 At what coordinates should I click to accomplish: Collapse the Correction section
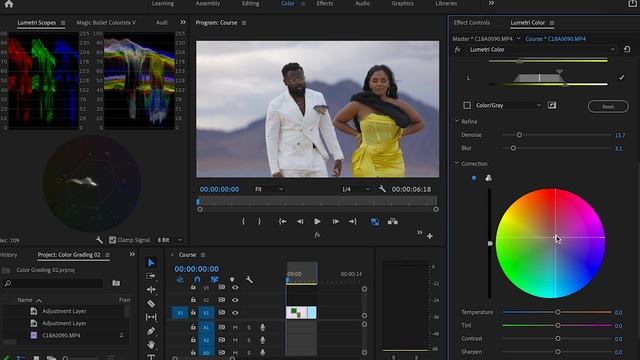click(457, 163)
